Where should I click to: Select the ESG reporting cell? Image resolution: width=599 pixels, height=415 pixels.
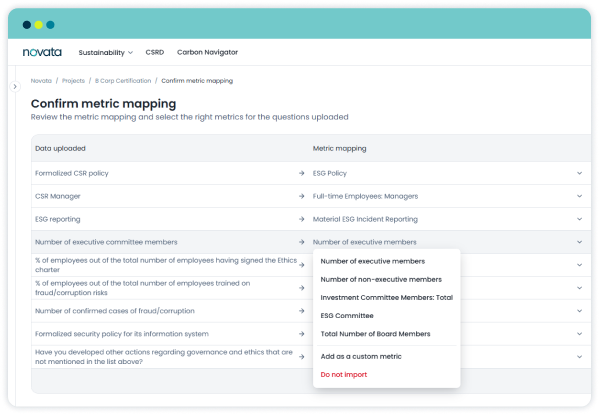pos(58,219)
